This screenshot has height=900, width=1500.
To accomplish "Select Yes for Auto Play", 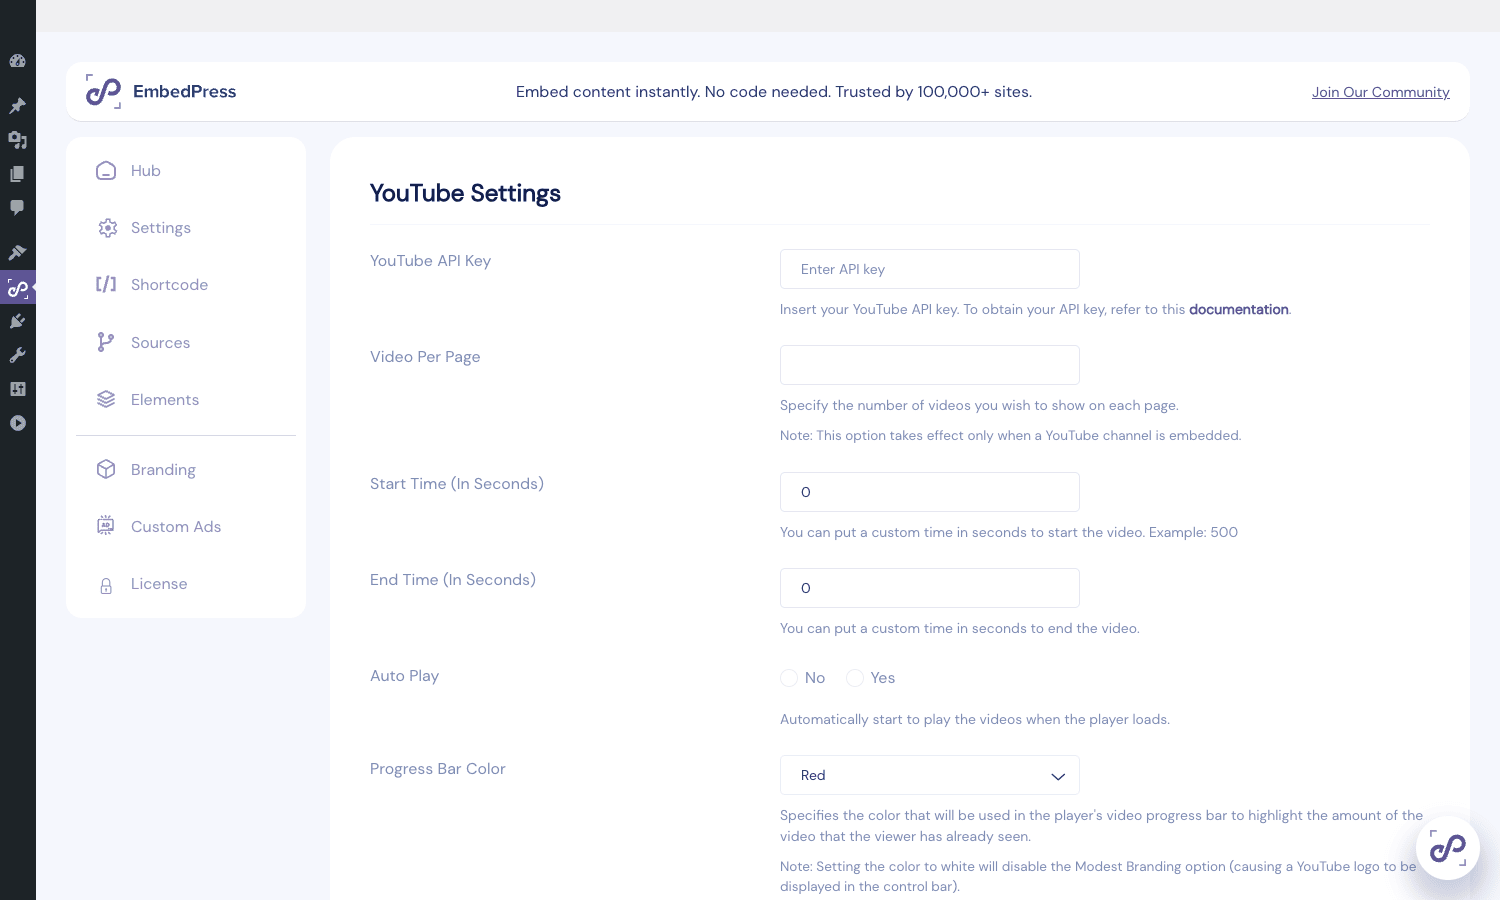I will [855, 678].
